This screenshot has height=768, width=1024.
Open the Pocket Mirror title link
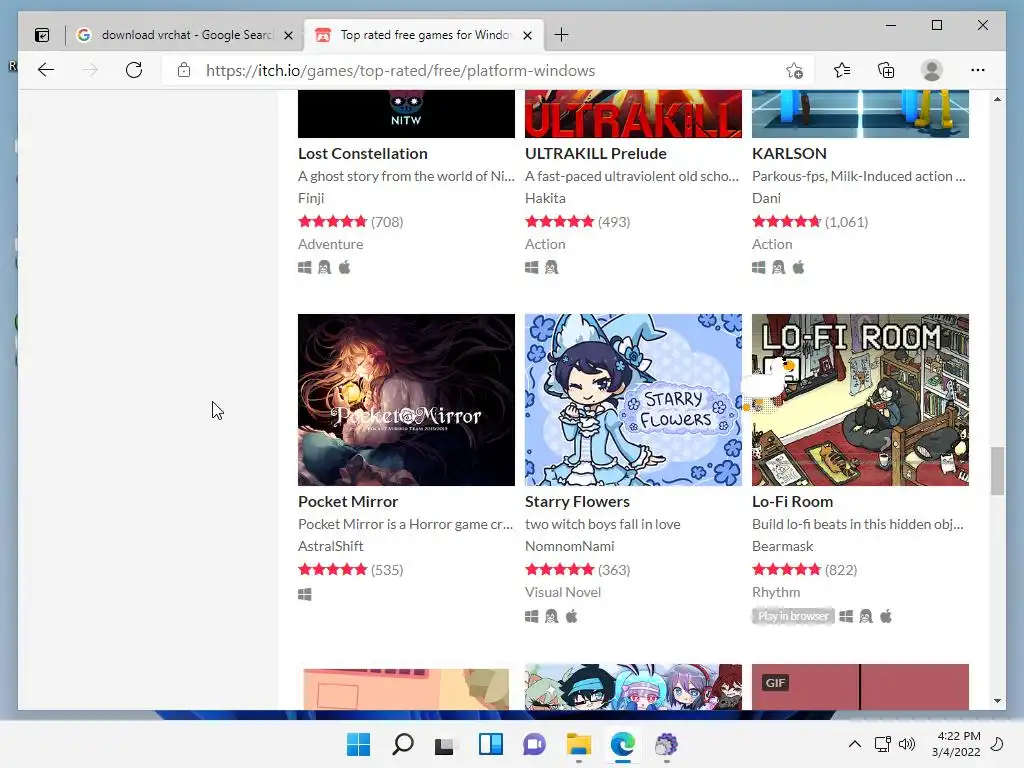(x=348, y=502)
